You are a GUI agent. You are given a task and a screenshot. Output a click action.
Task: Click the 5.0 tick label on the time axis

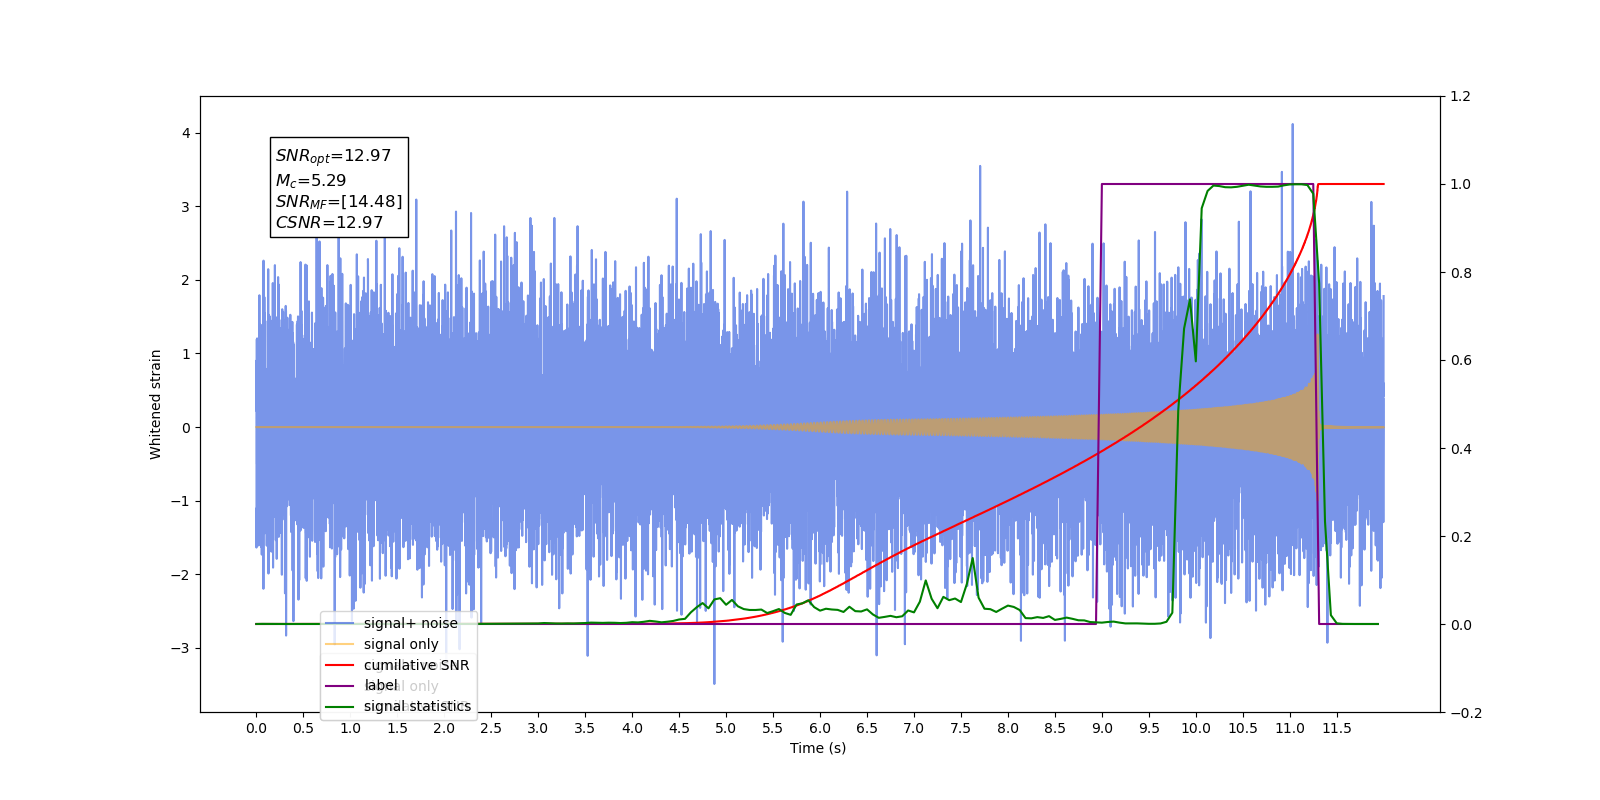click(x=726, y=728)
